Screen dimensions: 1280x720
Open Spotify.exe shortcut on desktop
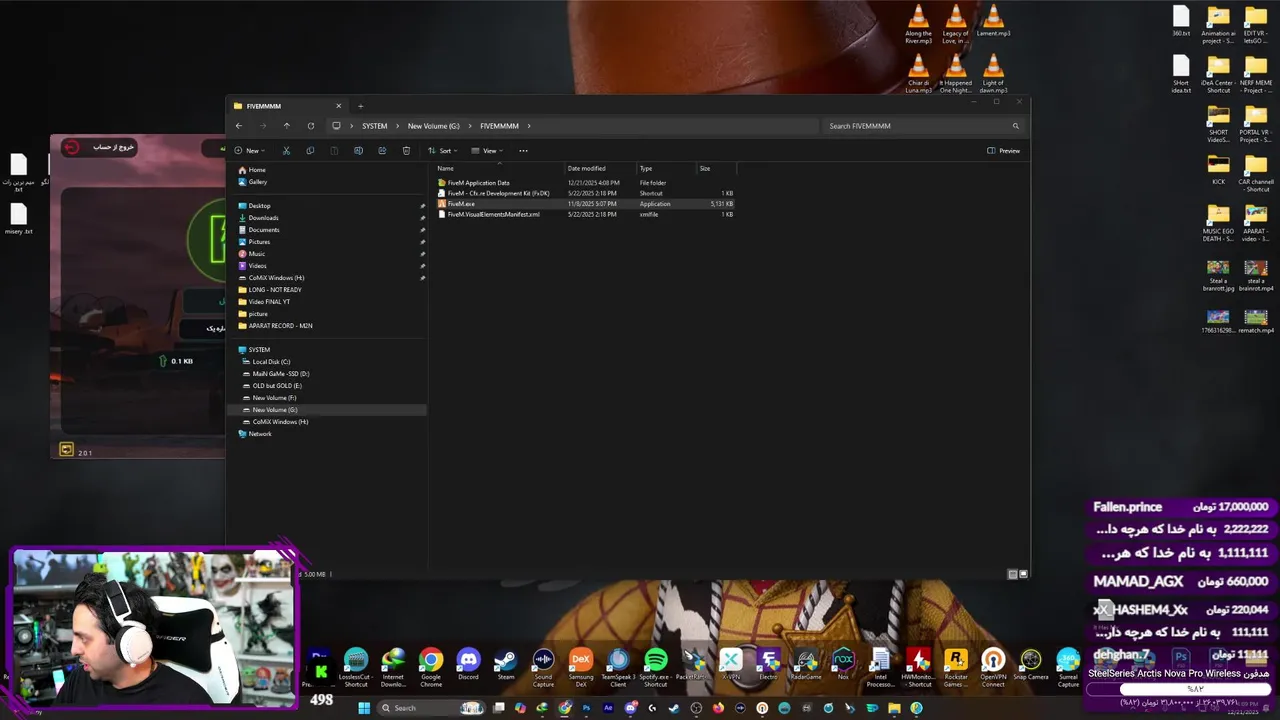[655, 667]
